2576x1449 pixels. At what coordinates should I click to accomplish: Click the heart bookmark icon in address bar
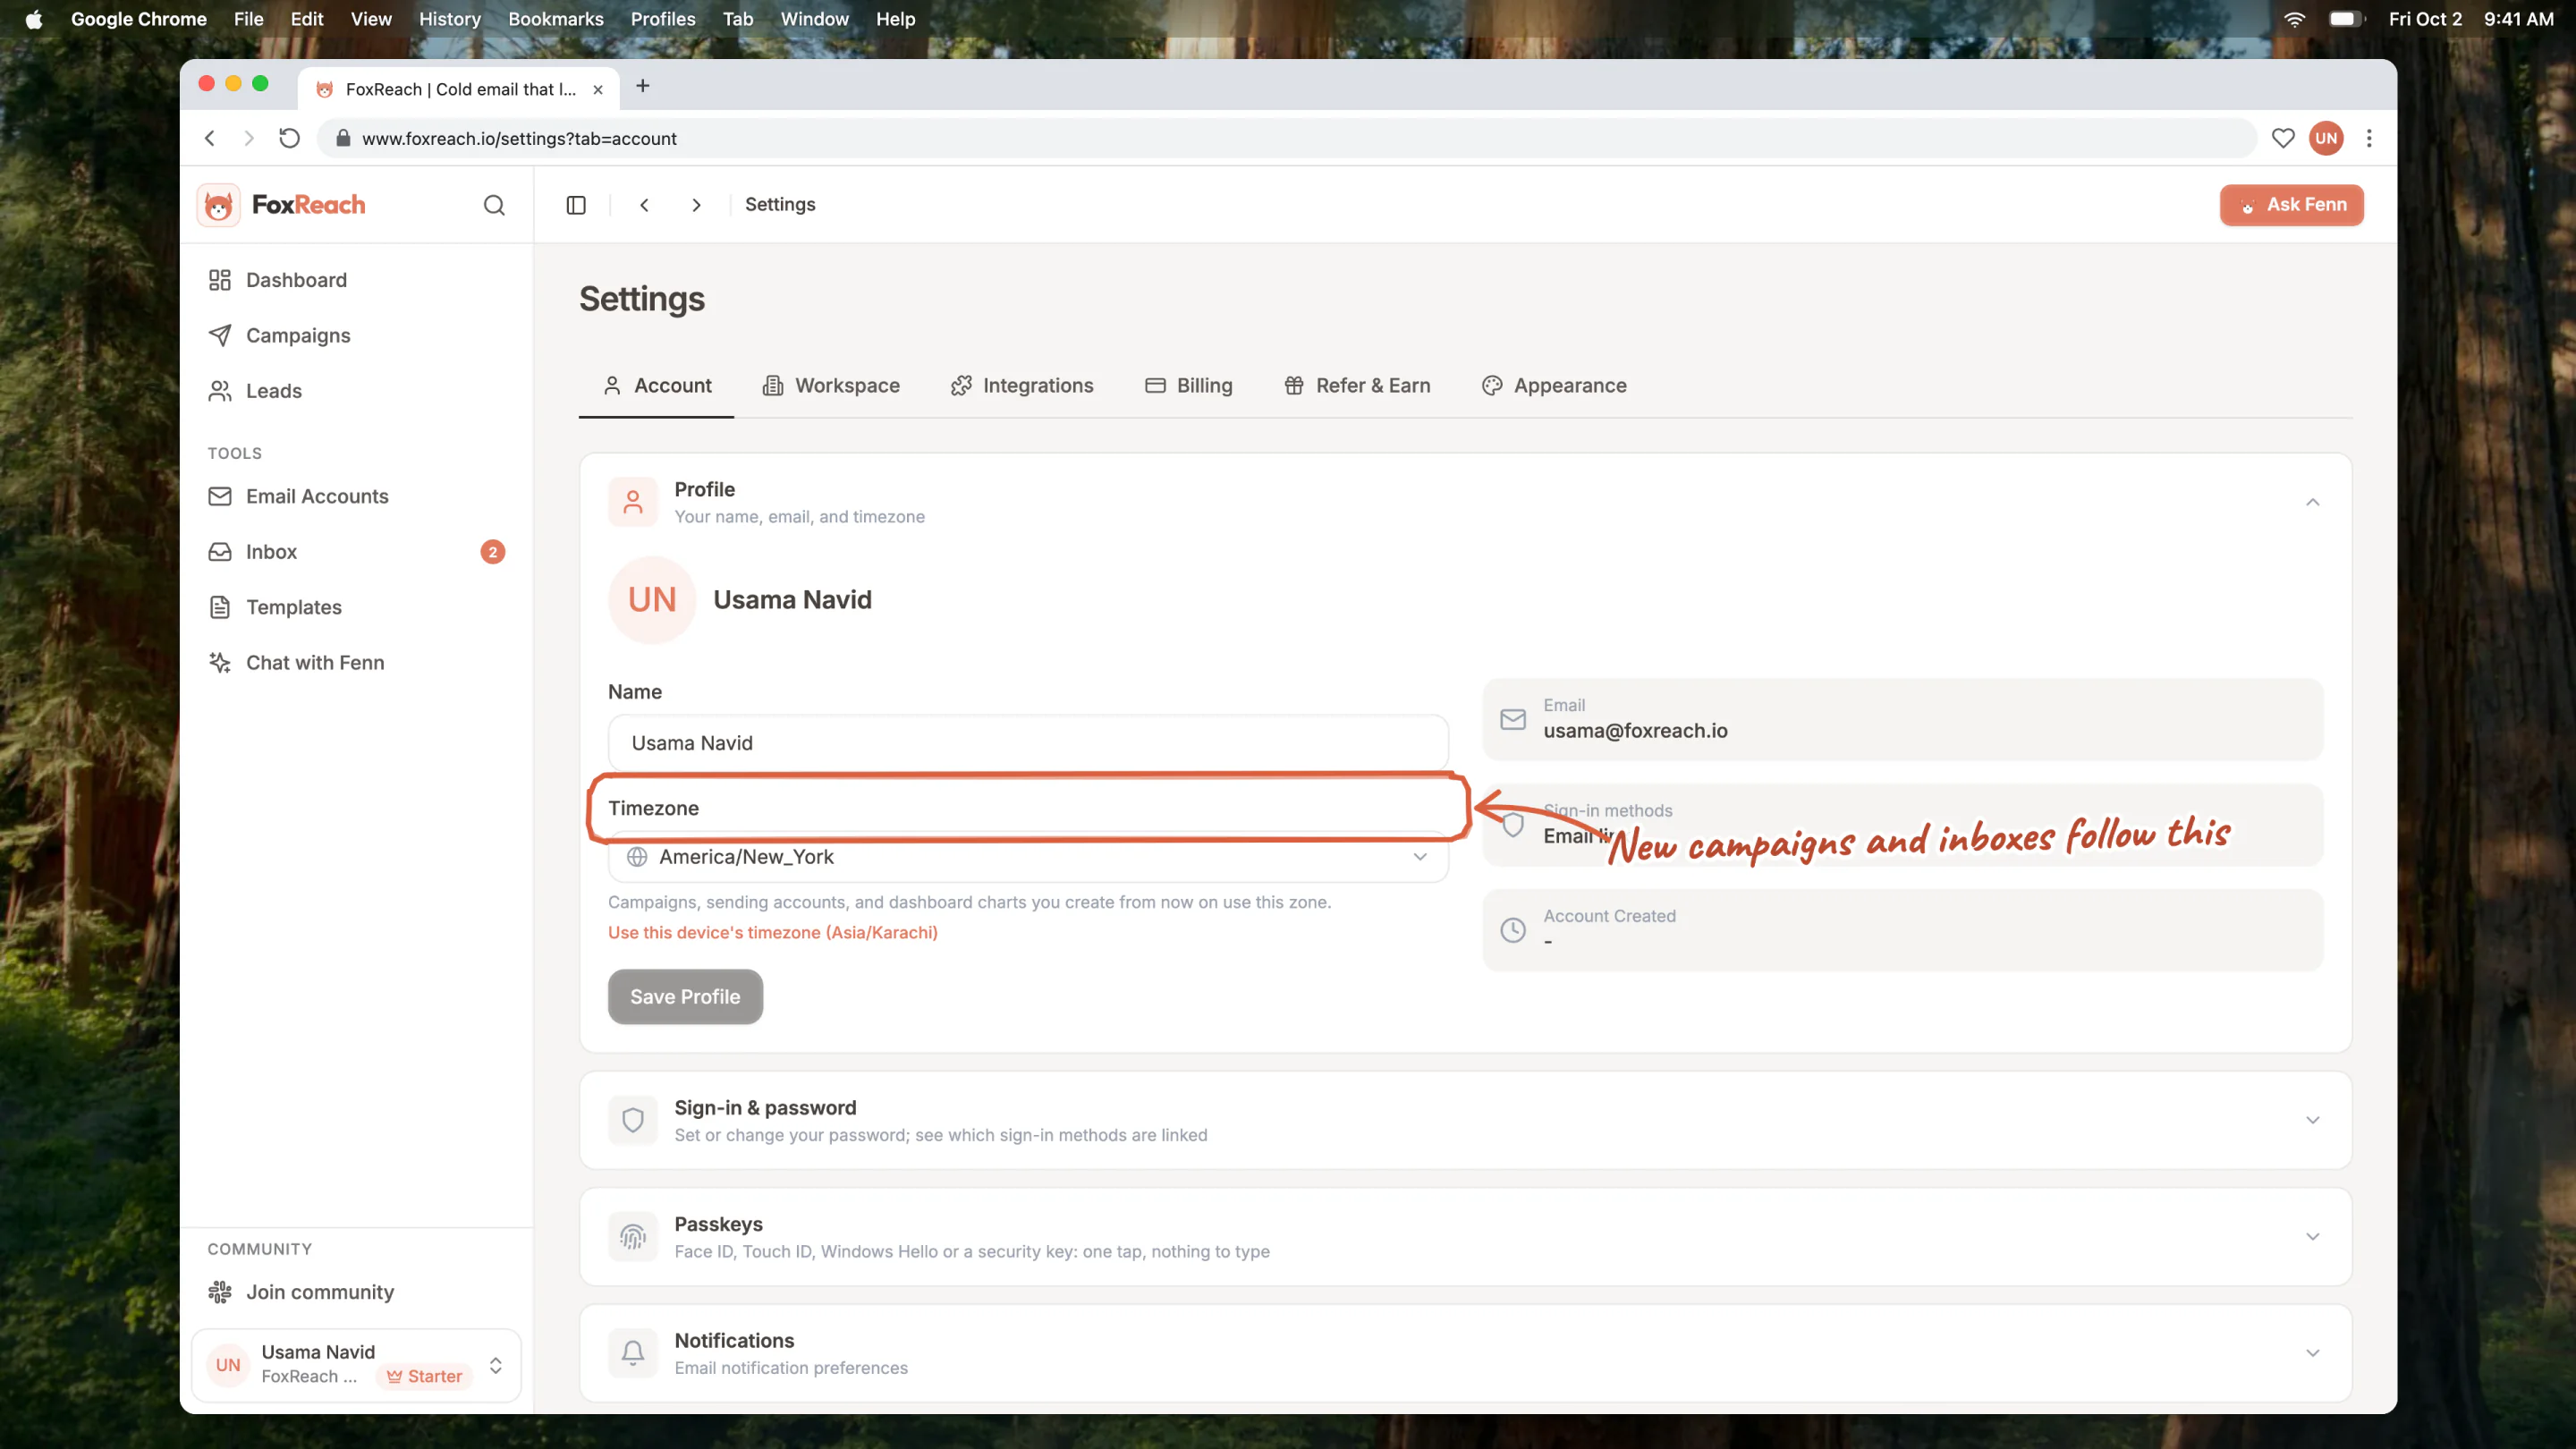click(2282, 138)
